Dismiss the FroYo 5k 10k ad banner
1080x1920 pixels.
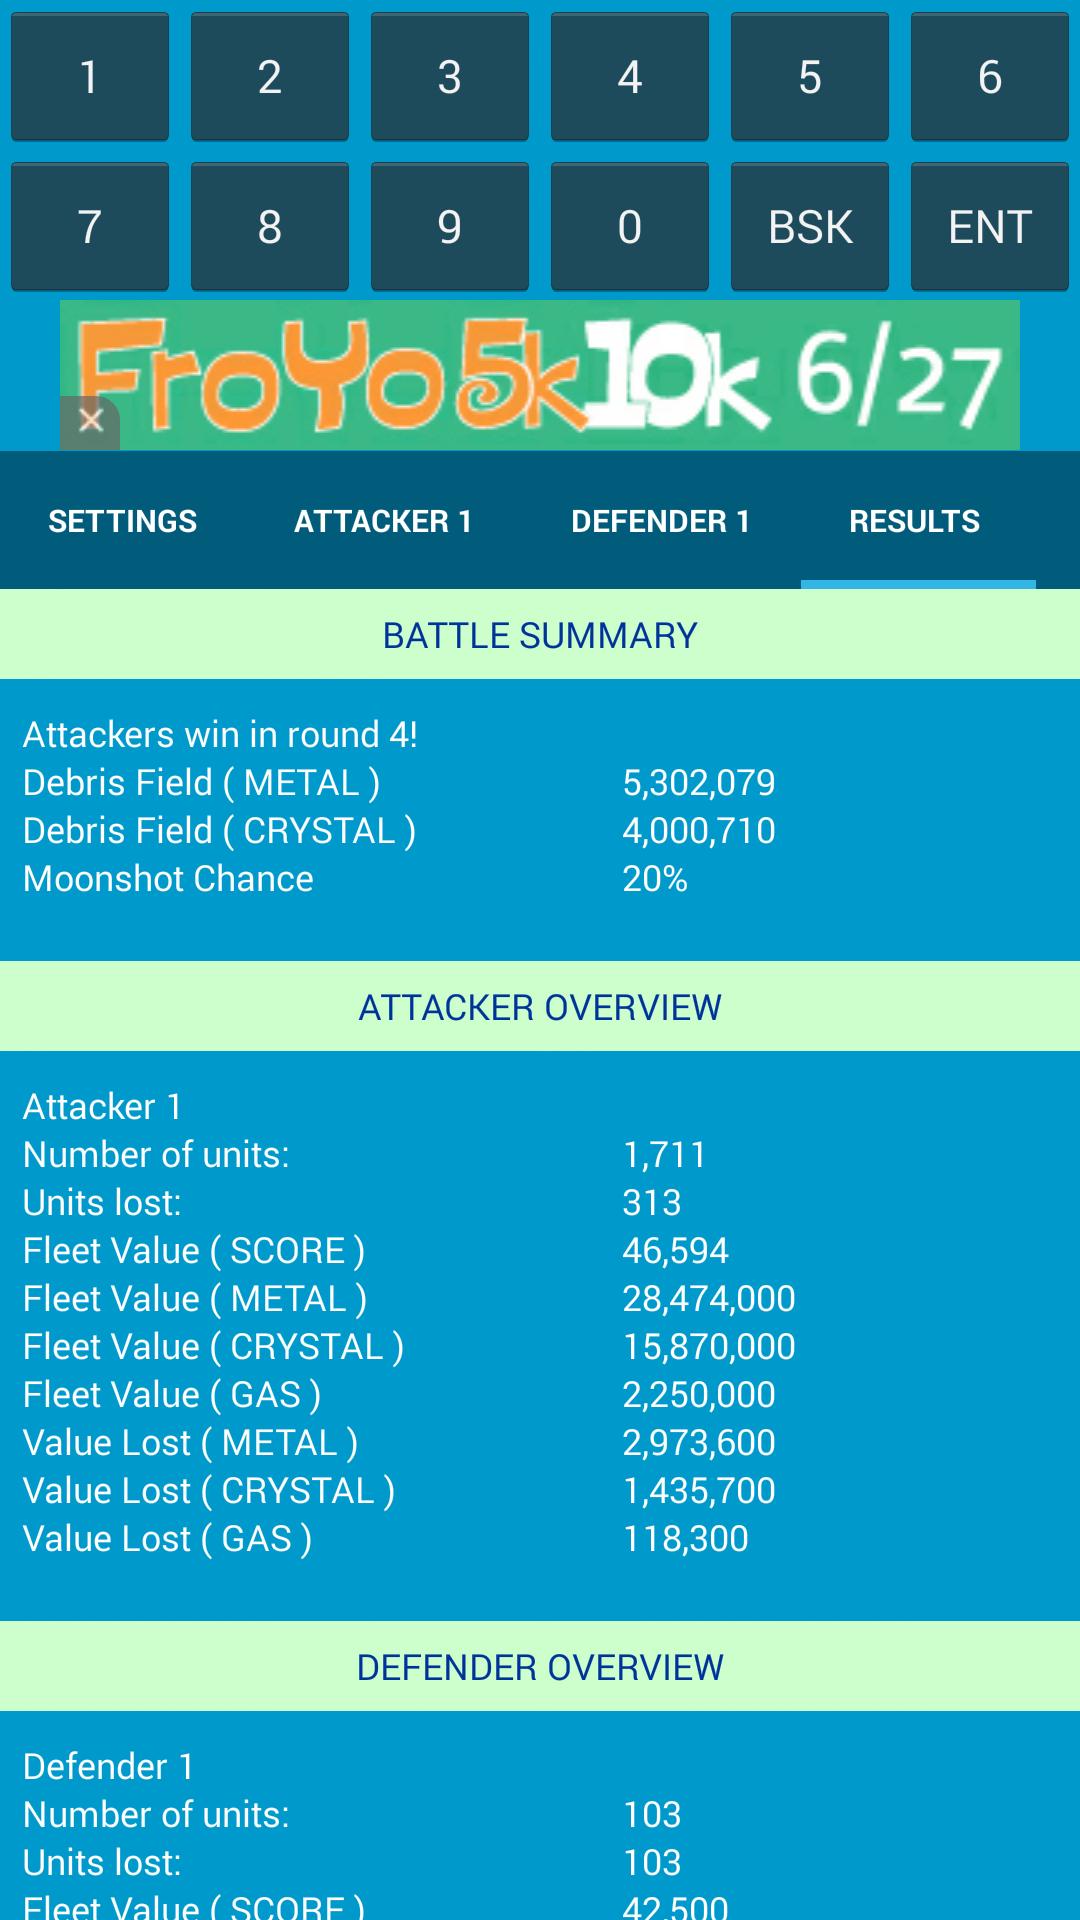[91, 420]
